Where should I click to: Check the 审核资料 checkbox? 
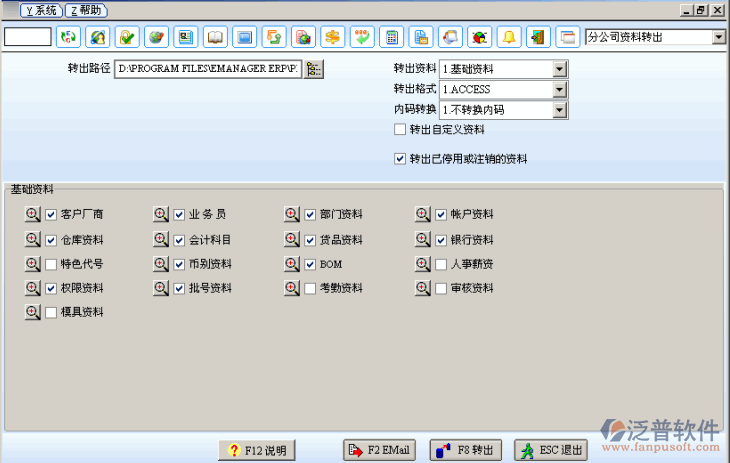[x=441, y=289]
